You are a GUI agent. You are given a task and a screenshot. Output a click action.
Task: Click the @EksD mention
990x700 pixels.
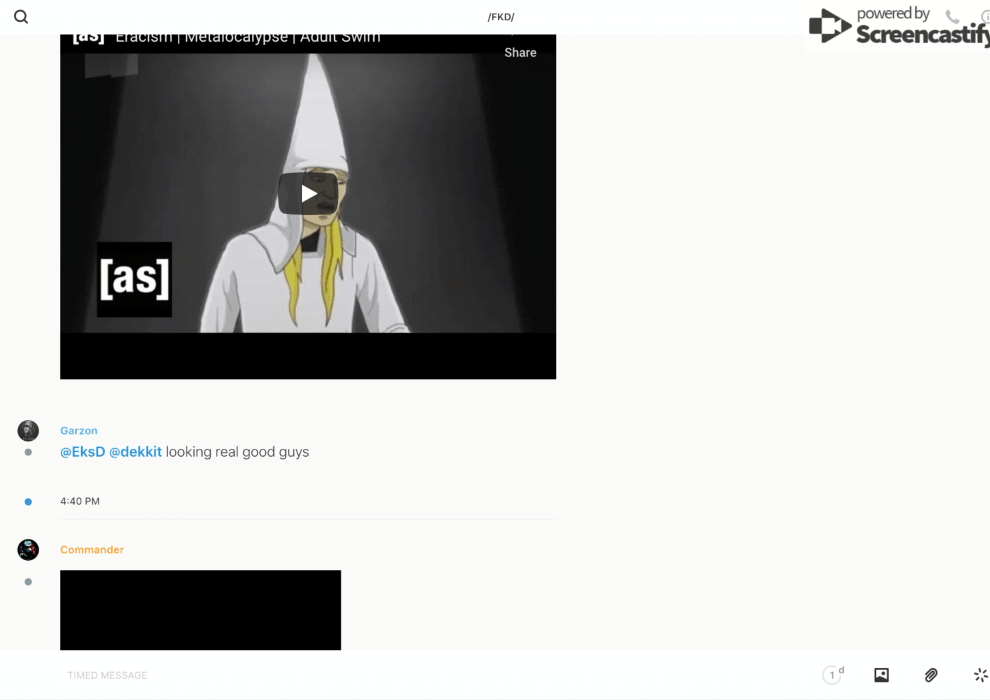coord(82,452)
